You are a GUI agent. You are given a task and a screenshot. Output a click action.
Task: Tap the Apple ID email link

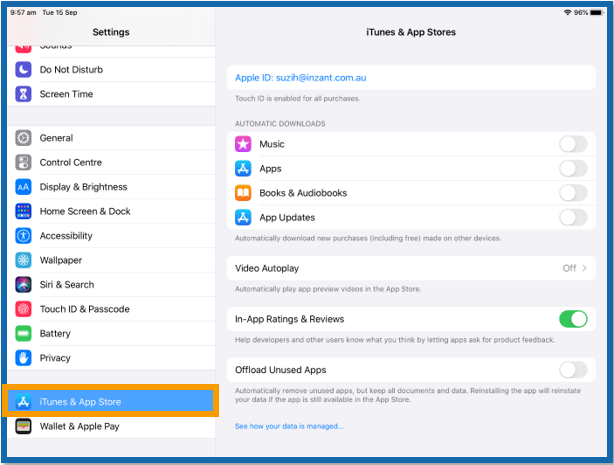[x=300, y=78]
